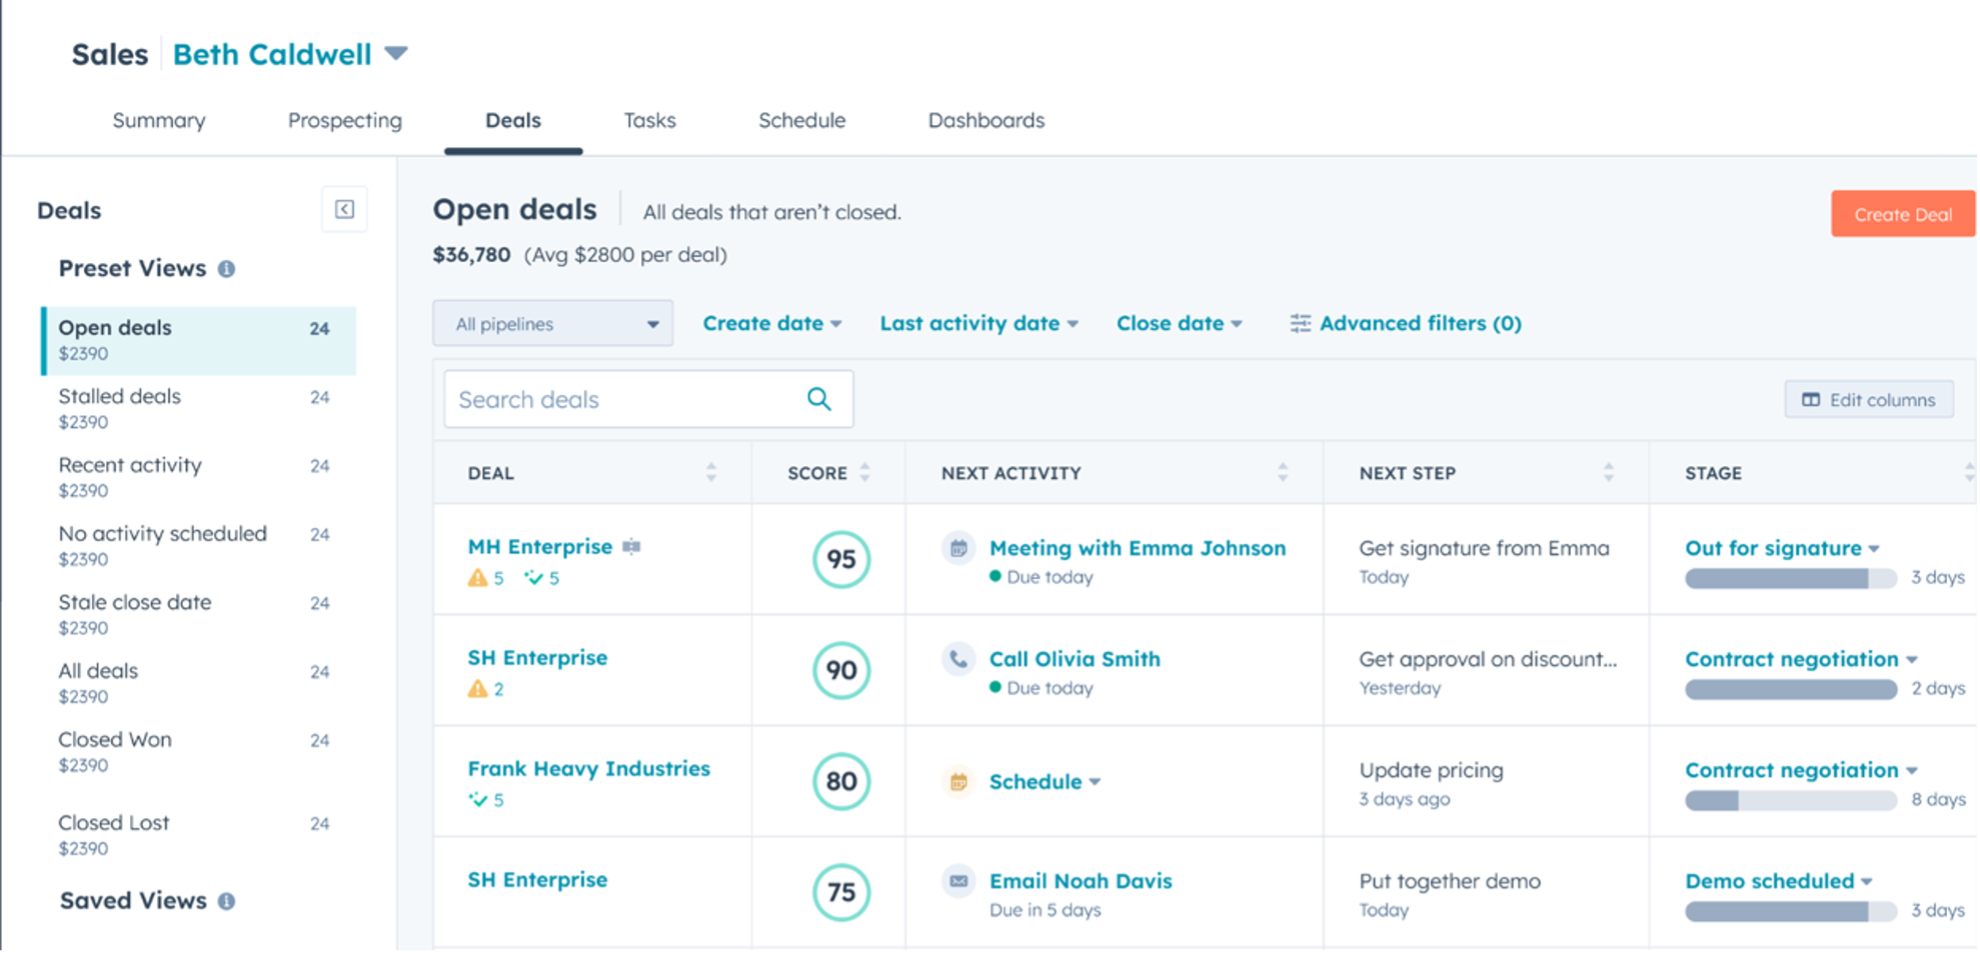Click the Search deals input field
This screenshot has height=953, width=1980.
tap(649, 399)
